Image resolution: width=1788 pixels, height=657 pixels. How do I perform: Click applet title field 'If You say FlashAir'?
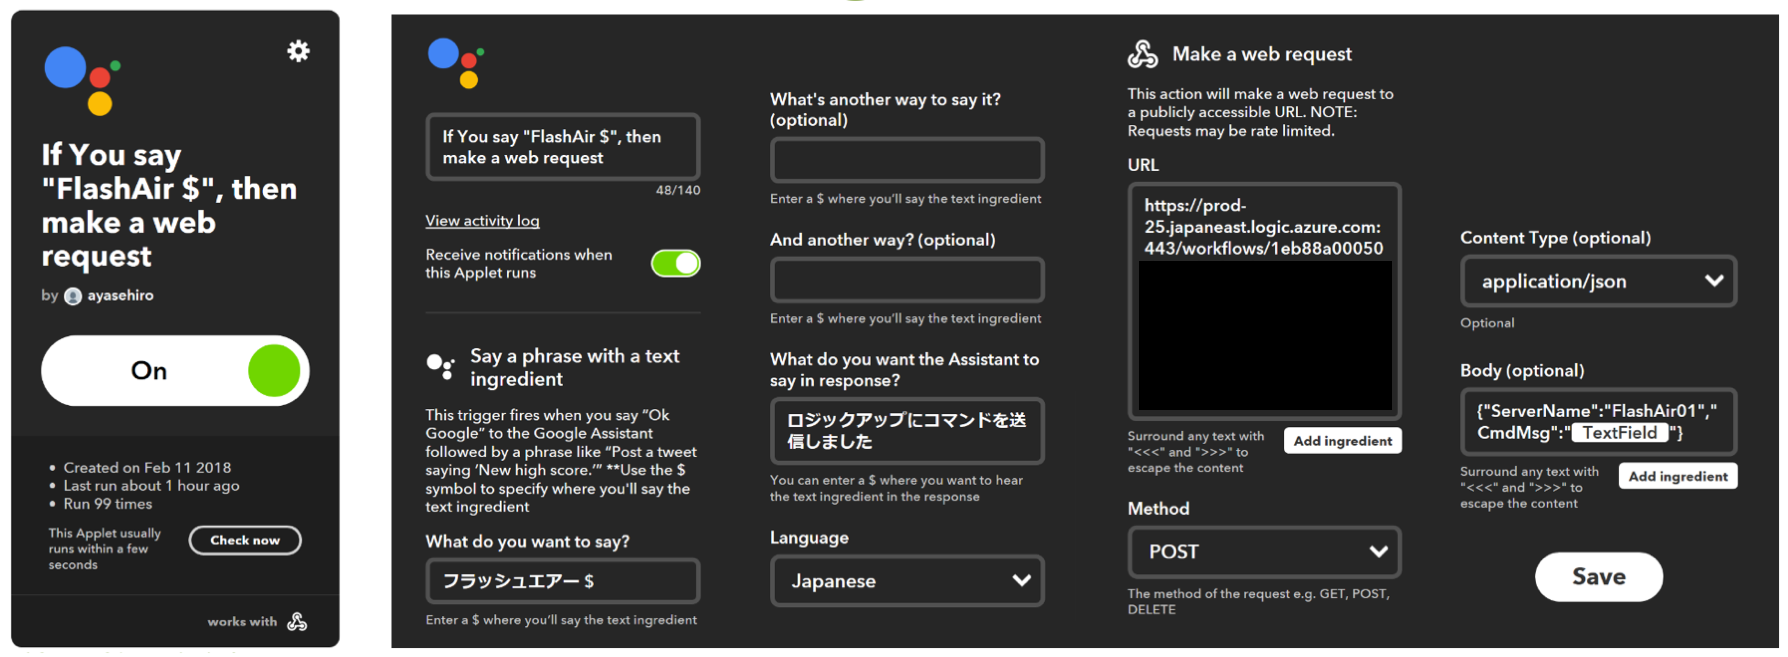pyautogui.click(x=563, y=147)
